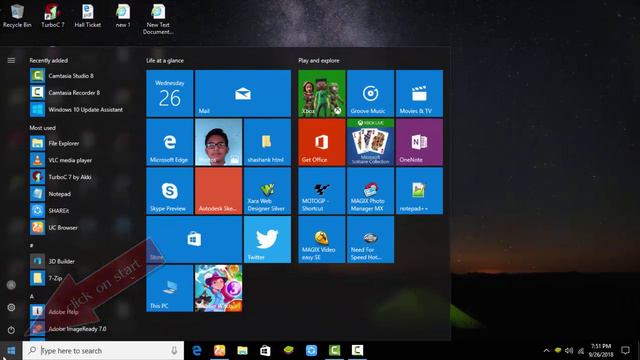The width and height of the screenshot is (640, 360).
Task: Open TurboC 7 desktop shortcut
Action: (53, 16)
